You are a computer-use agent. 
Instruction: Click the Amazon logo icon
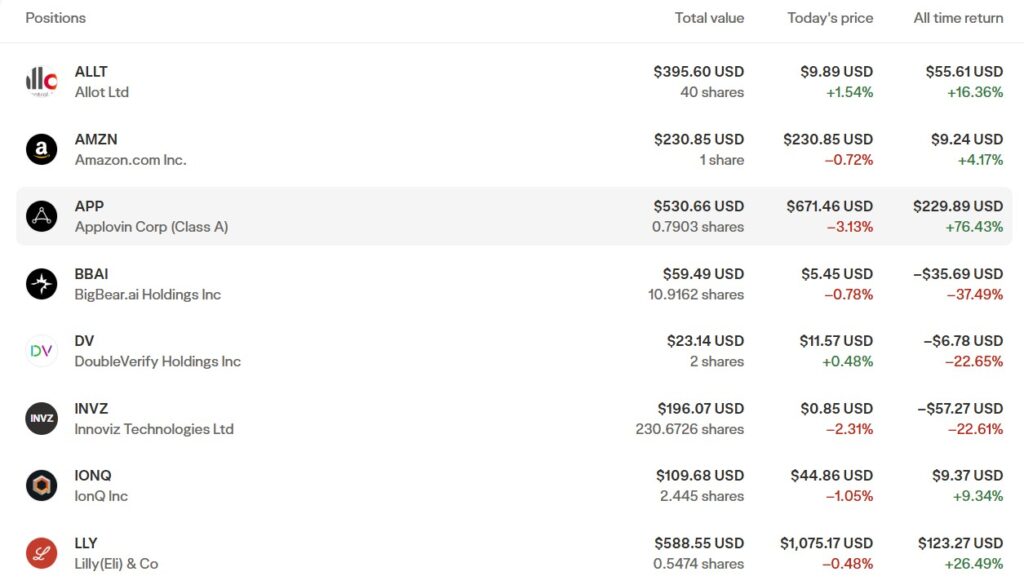[41, 148]
